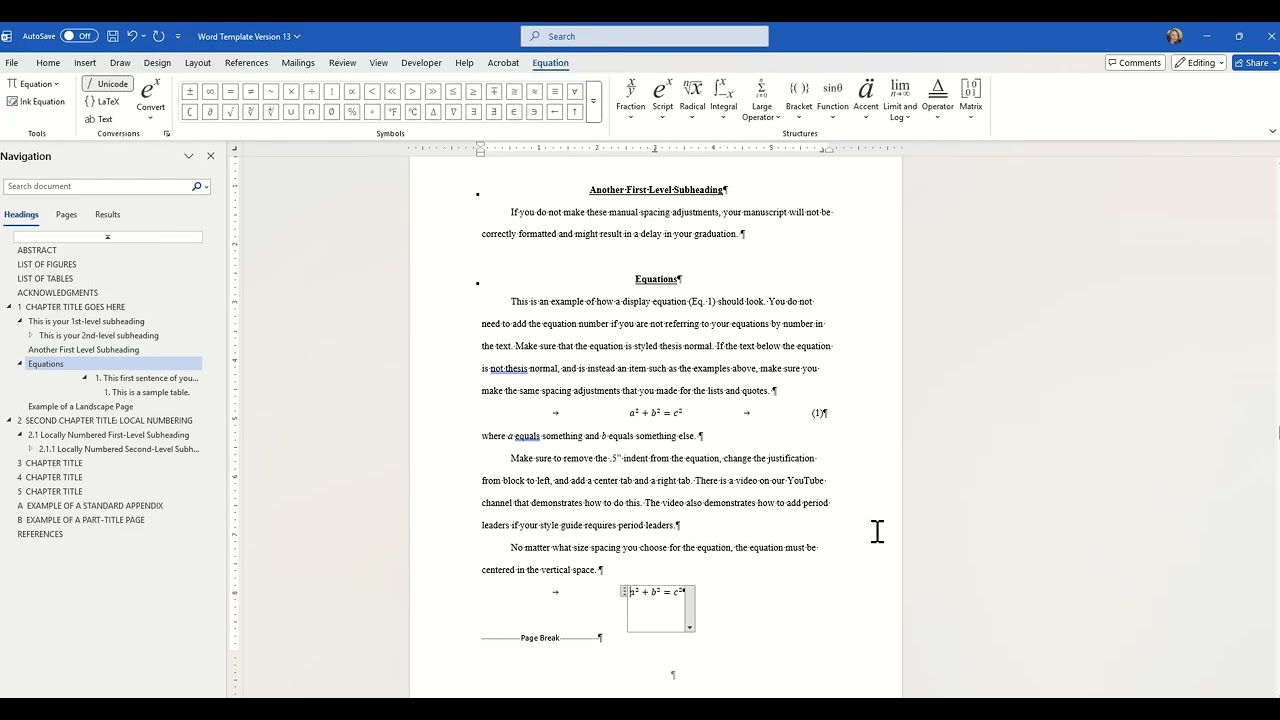Select Text conversion option
Image resolution: width=1280 pixels, height=720 pixels.
pos(98,119)
